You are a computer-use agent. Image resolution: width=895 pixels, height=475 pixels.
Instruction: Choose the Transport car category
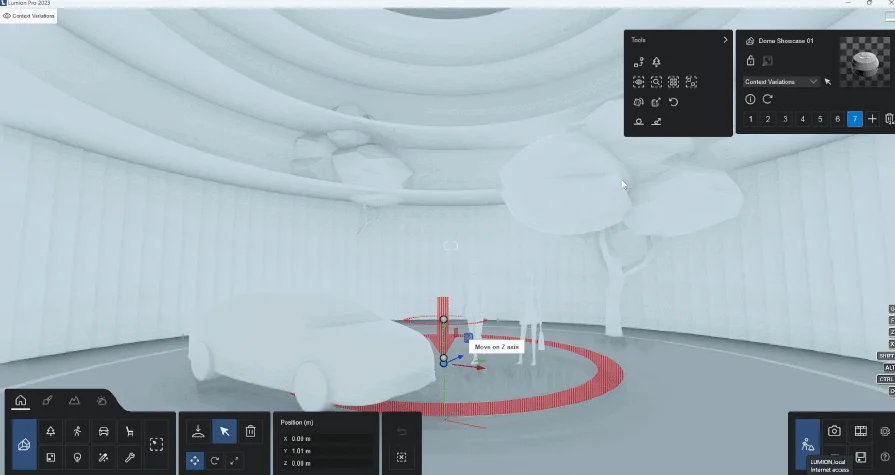click(x=103, y=431)
